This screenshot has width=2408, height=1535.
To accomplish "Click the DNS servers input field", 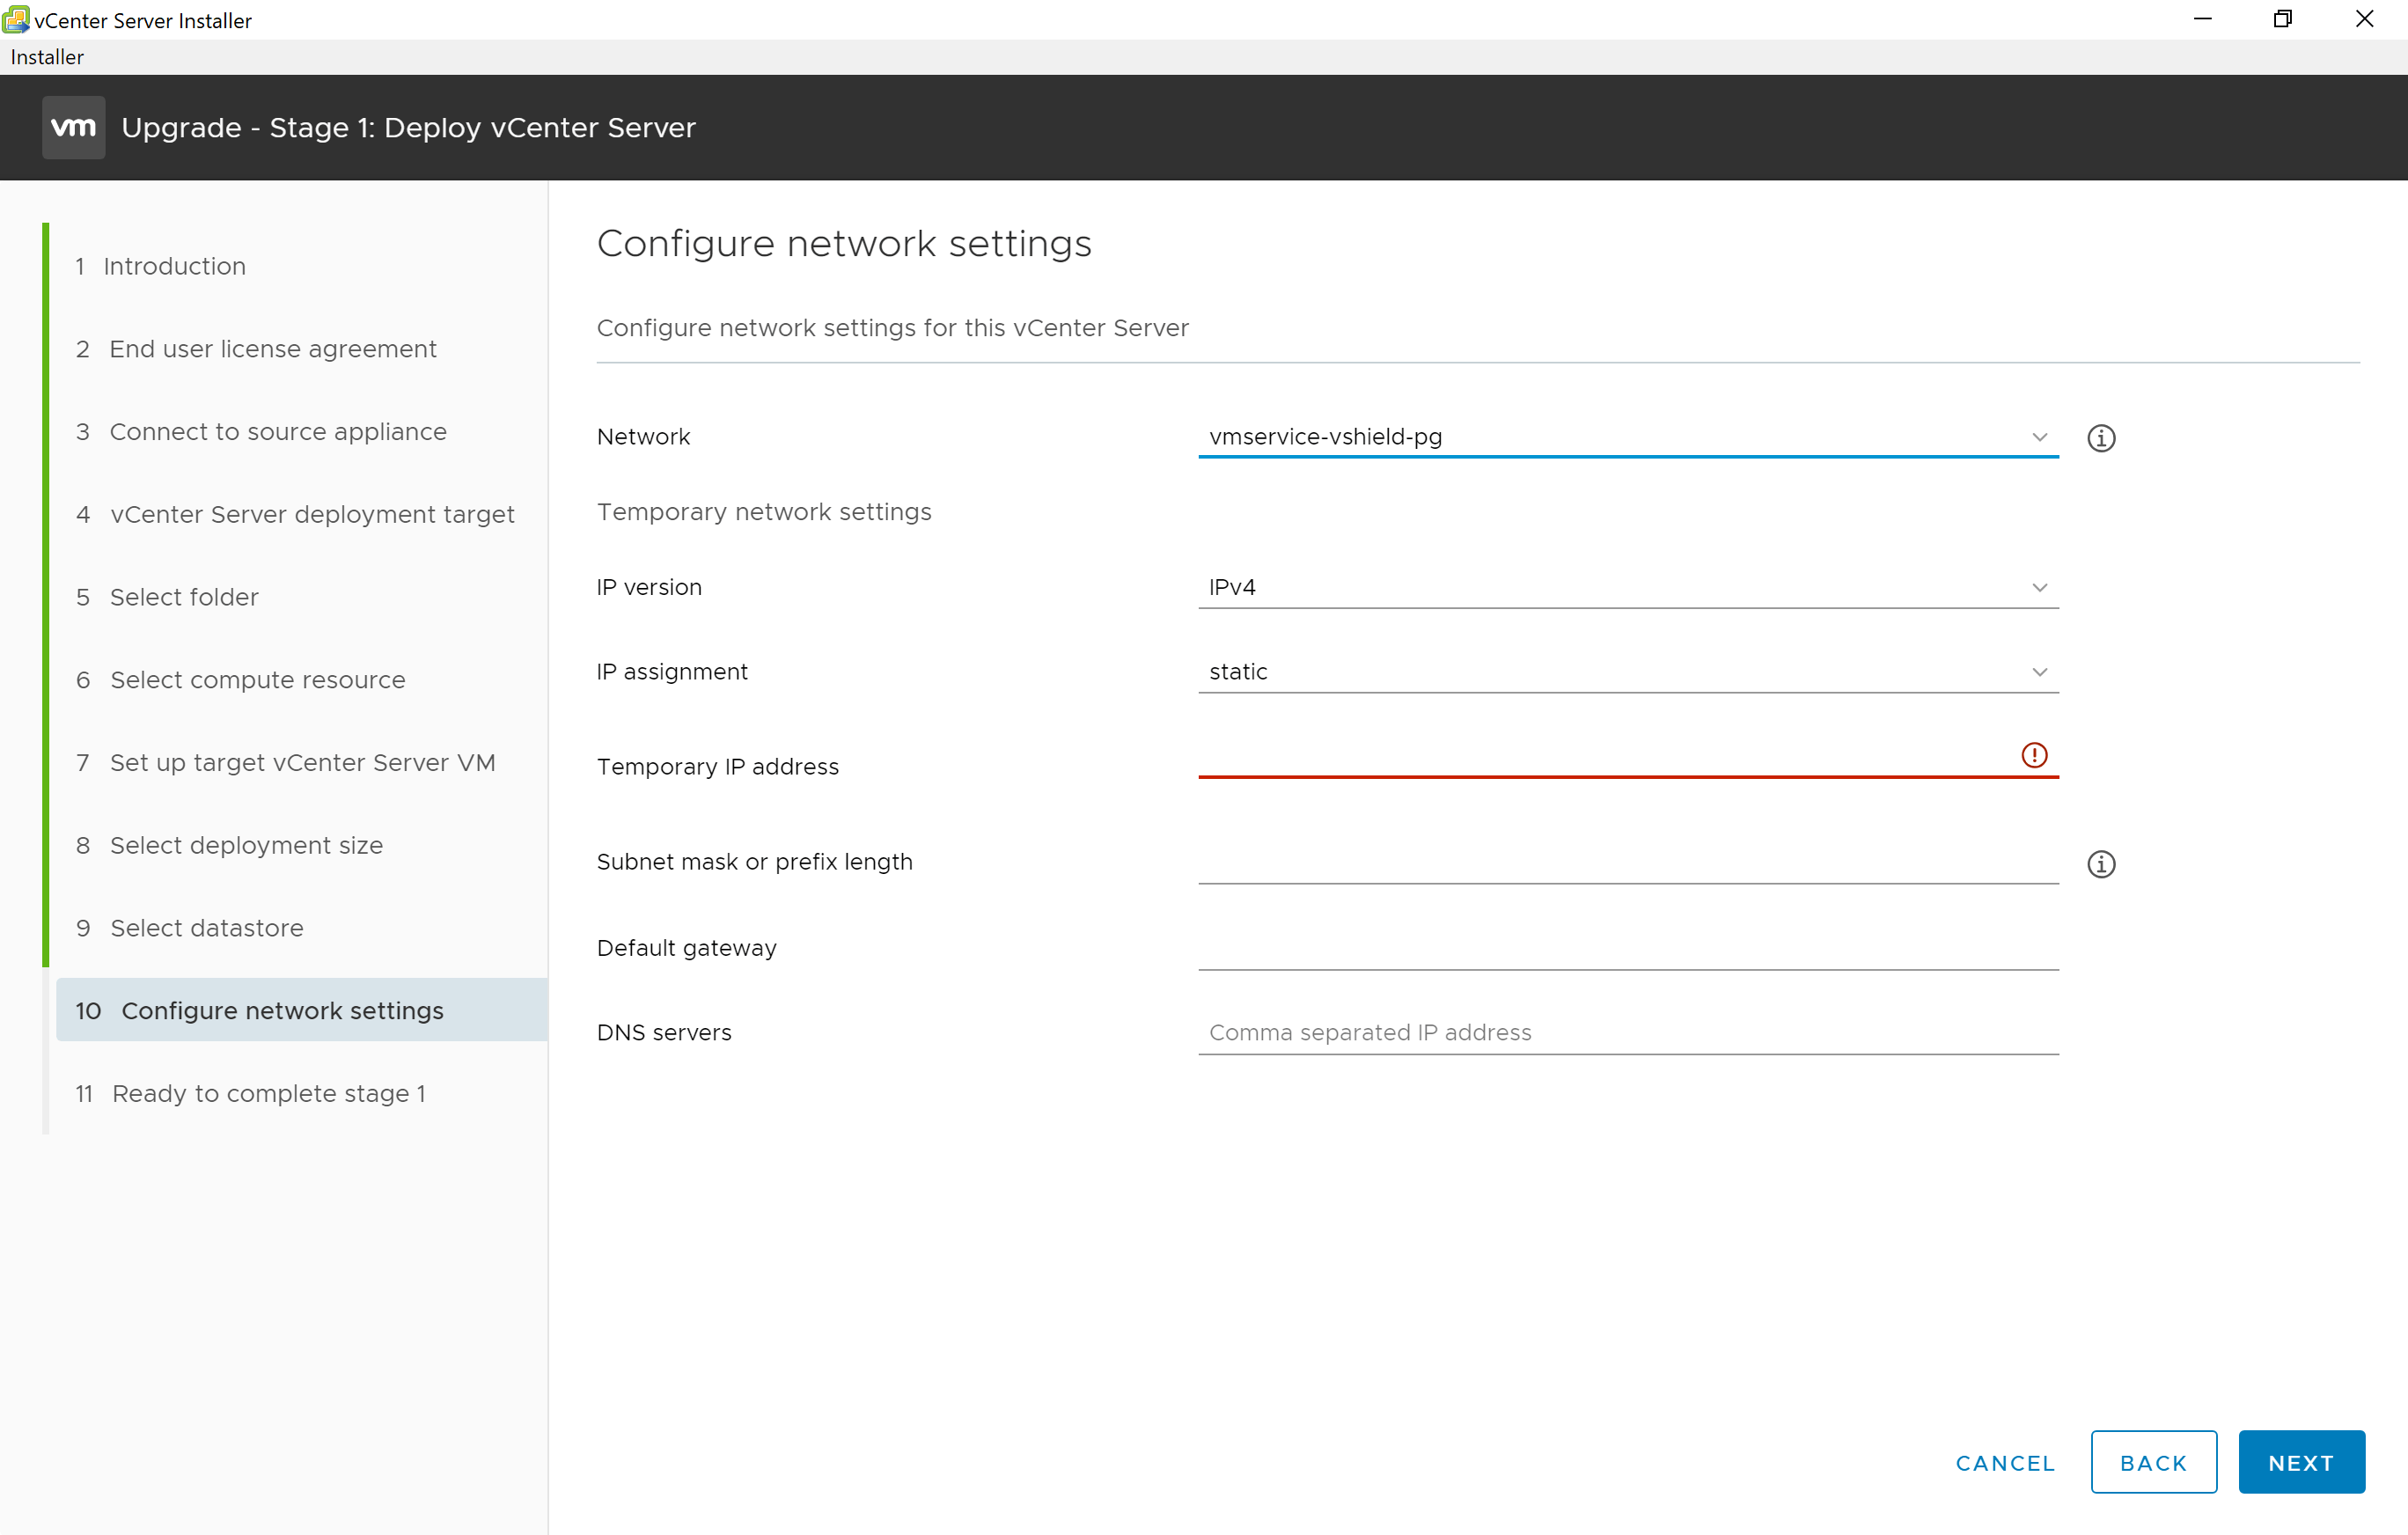I will [x=1629, y=1032].
